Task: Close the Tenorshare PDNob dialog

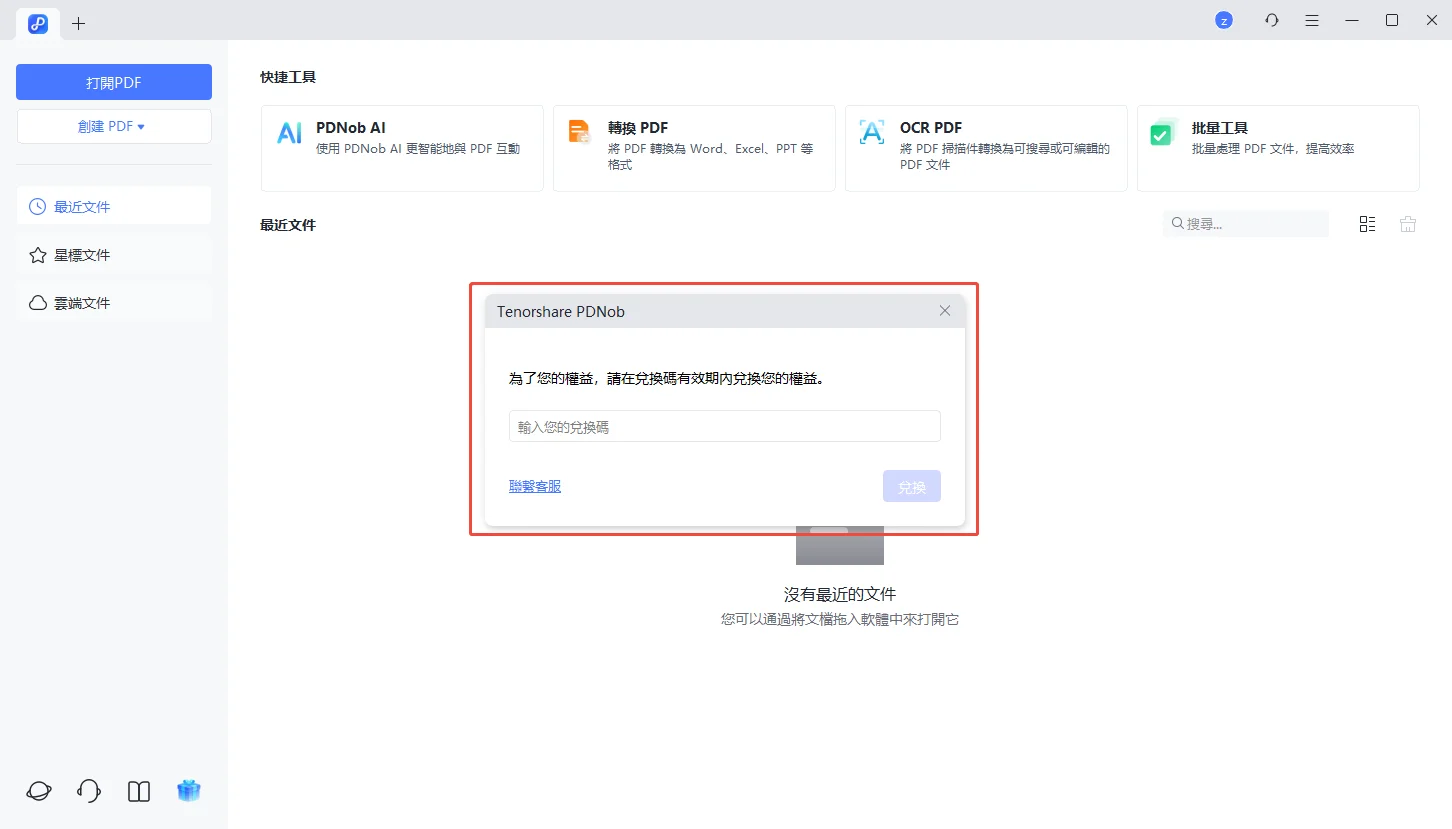Action: pos(945,311)
